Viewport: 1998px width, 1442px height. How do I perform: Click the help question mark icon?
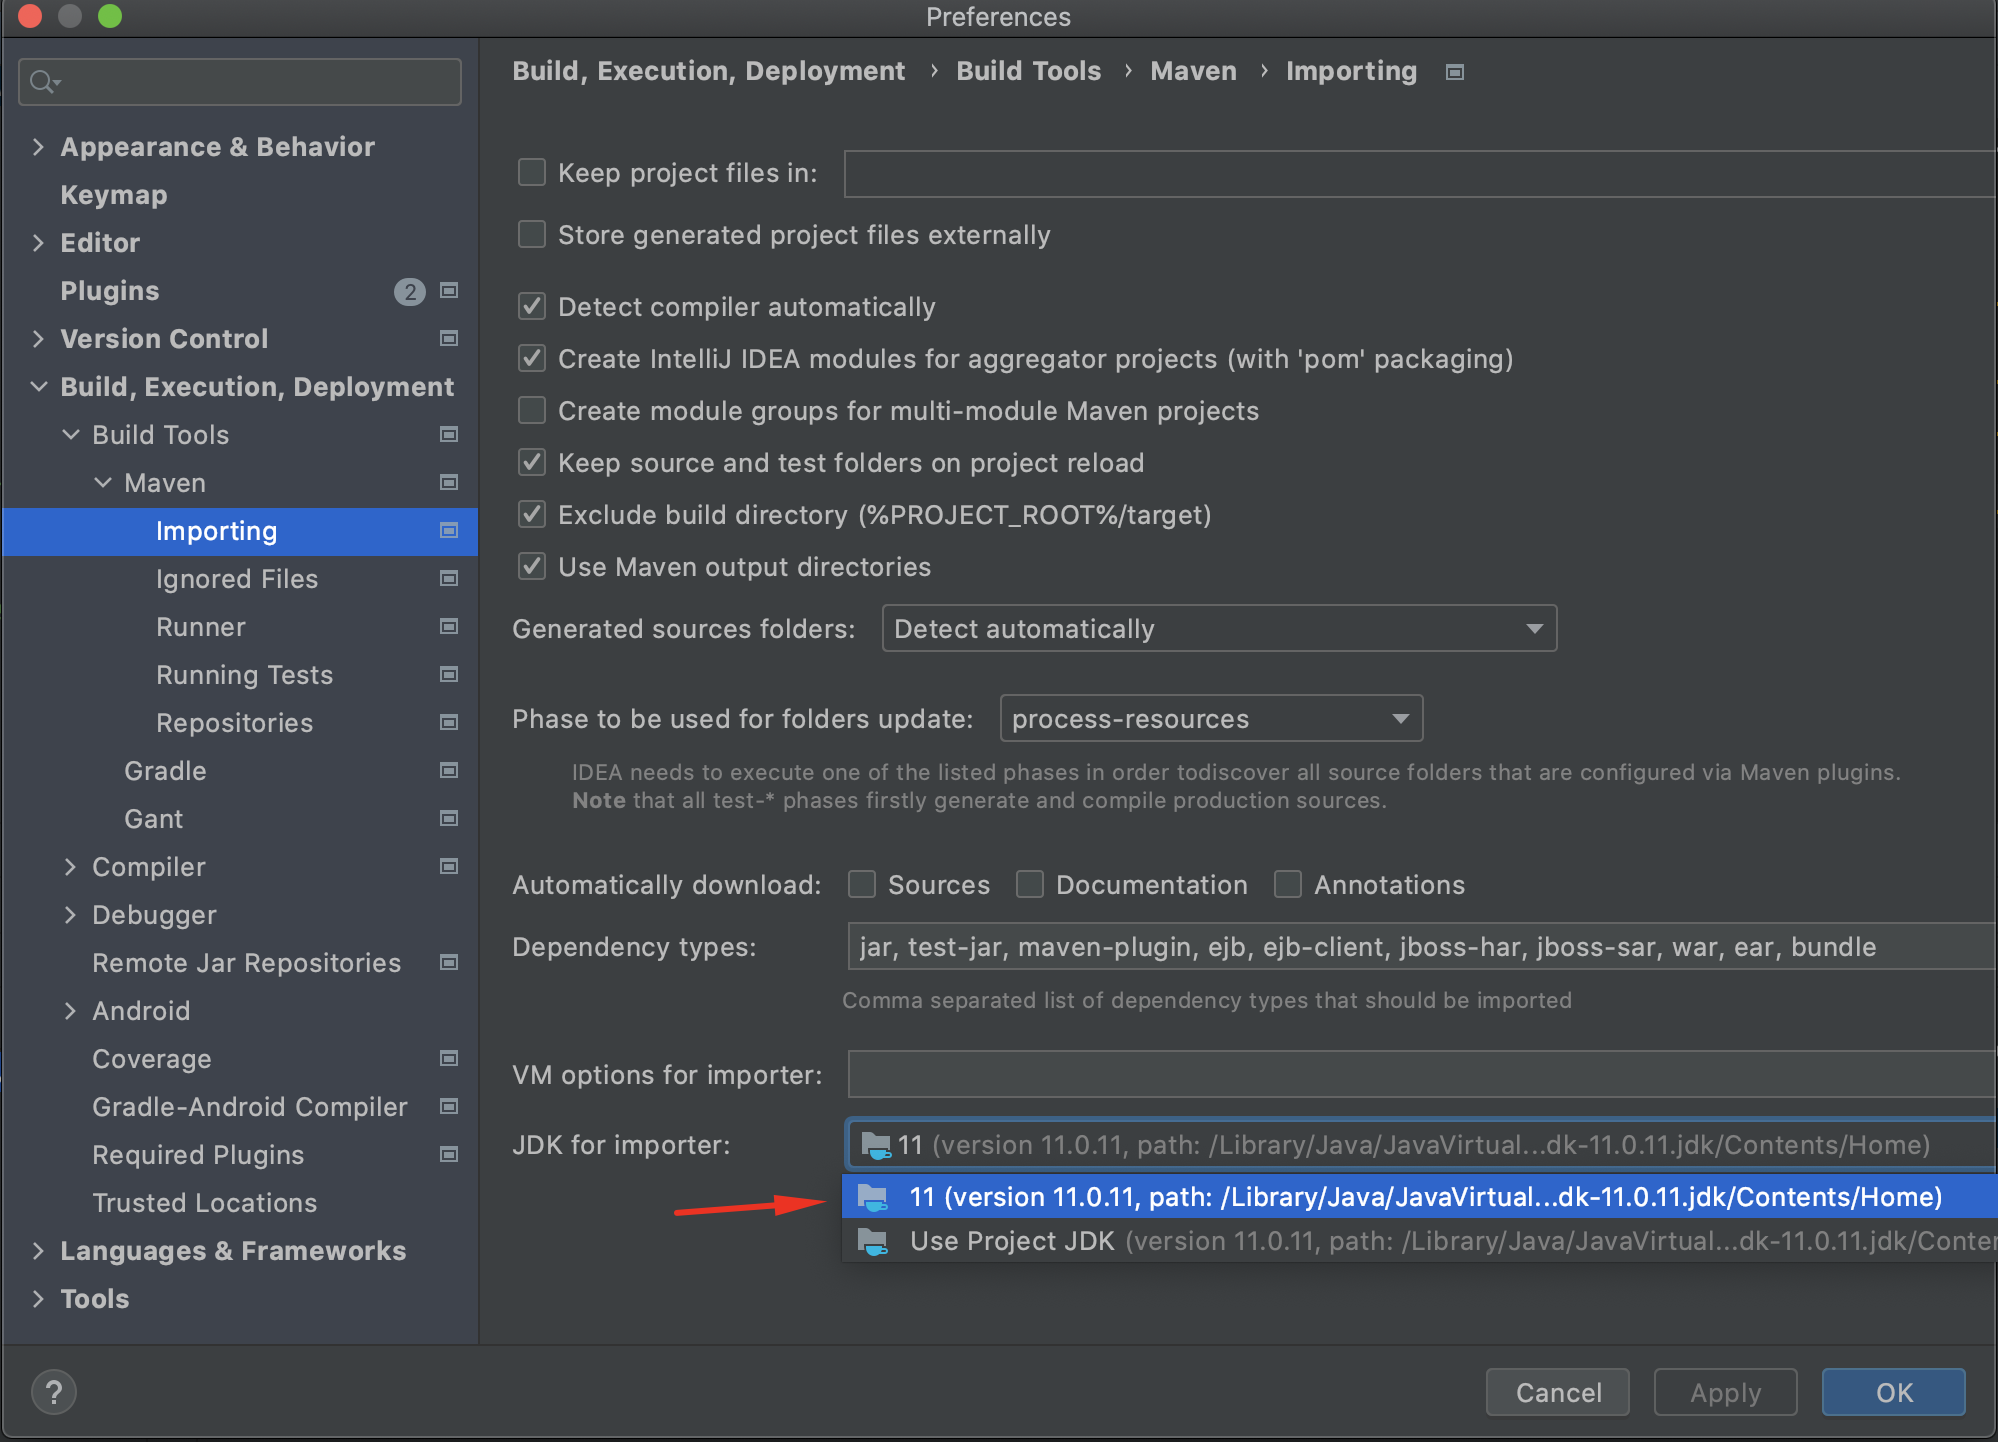pyautogui.click(x=54, y=1392)
